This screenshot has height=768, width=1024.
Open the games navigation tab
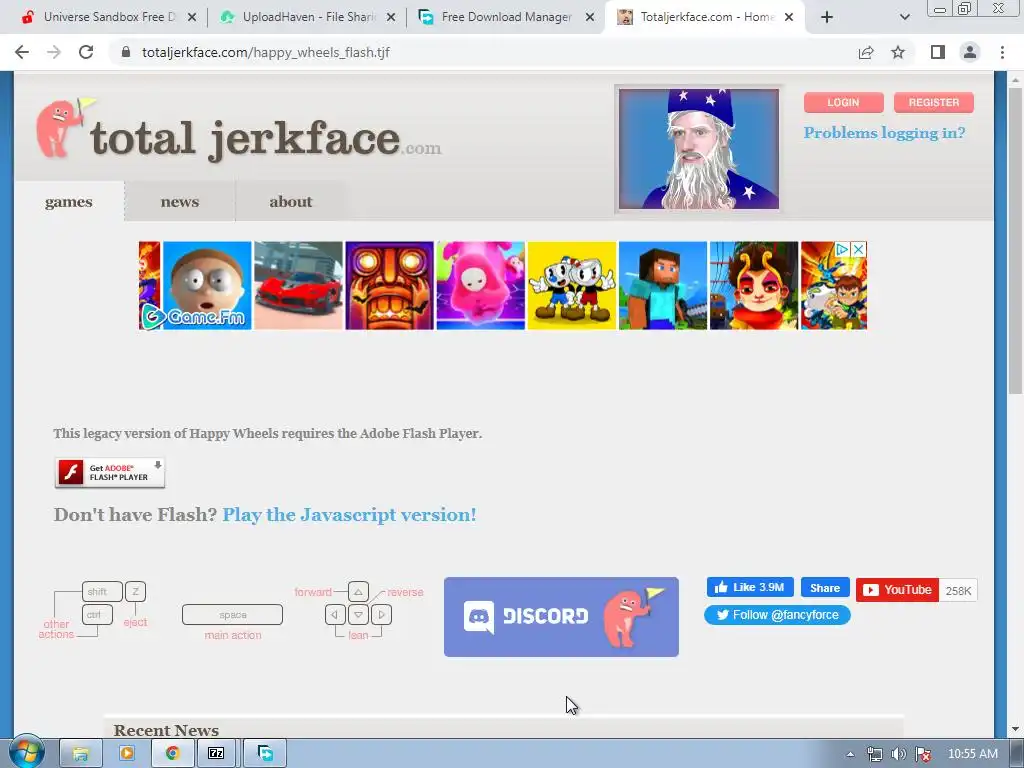69,202
